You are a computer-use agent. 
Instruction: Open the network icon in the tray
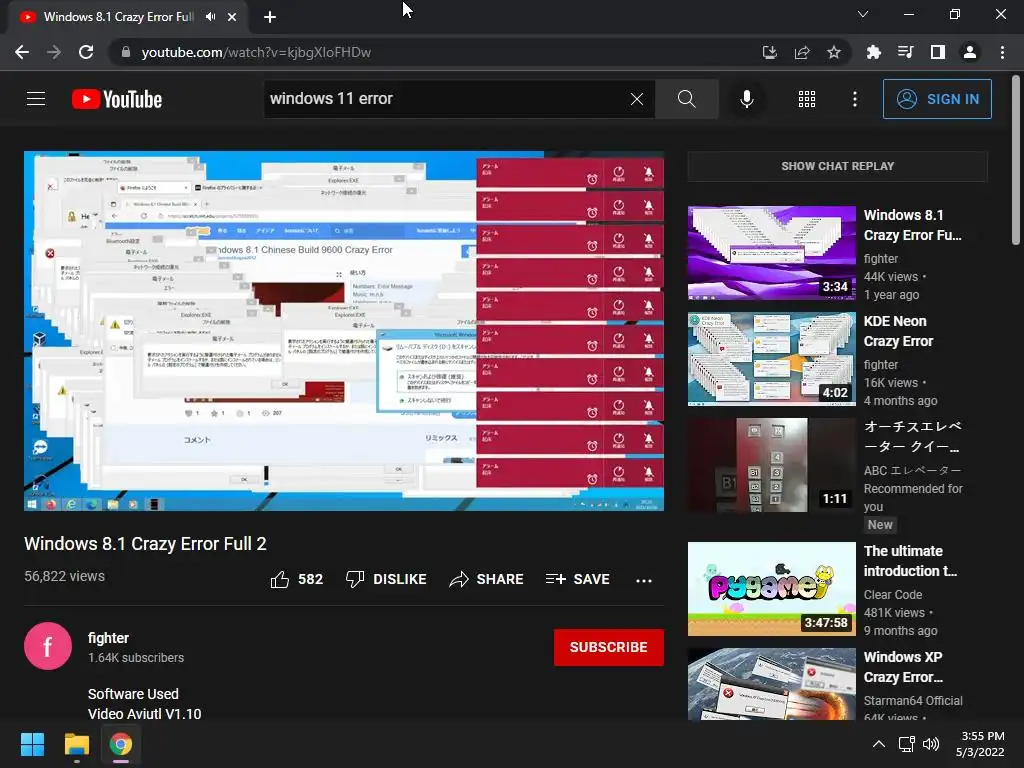[906, 744]
